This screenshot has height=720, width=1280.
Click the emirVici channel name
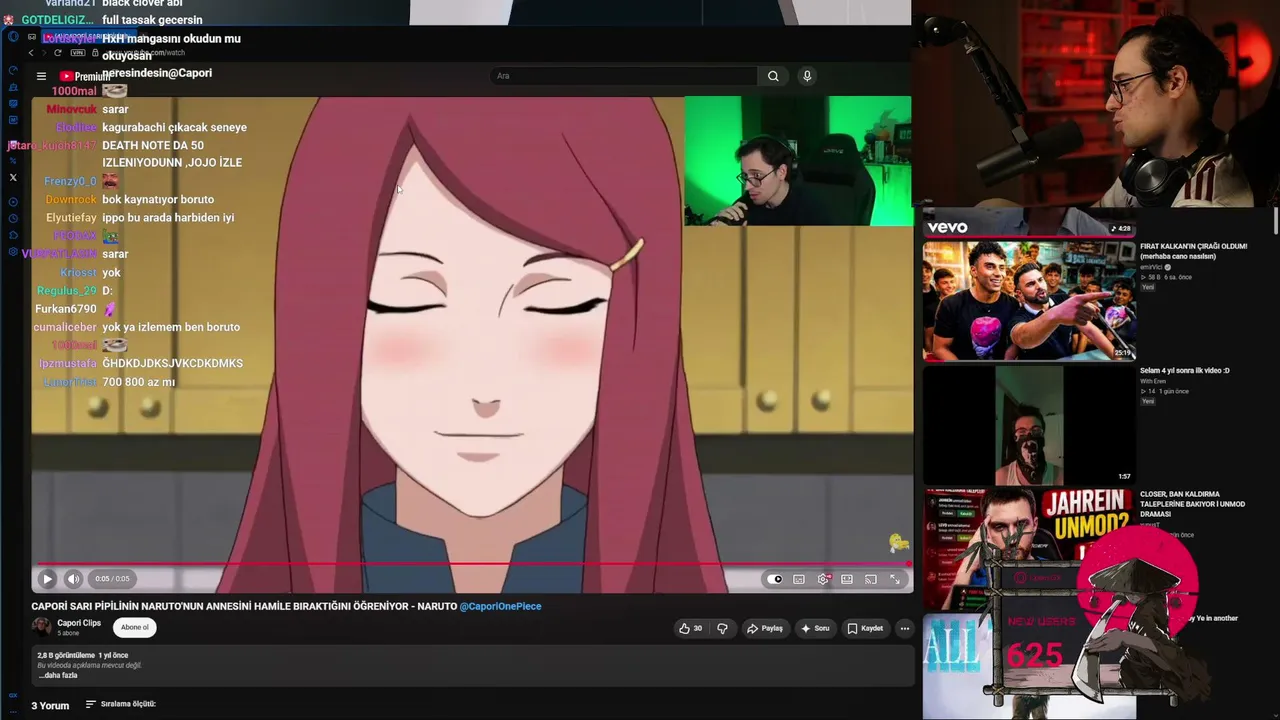point(1153,267)
